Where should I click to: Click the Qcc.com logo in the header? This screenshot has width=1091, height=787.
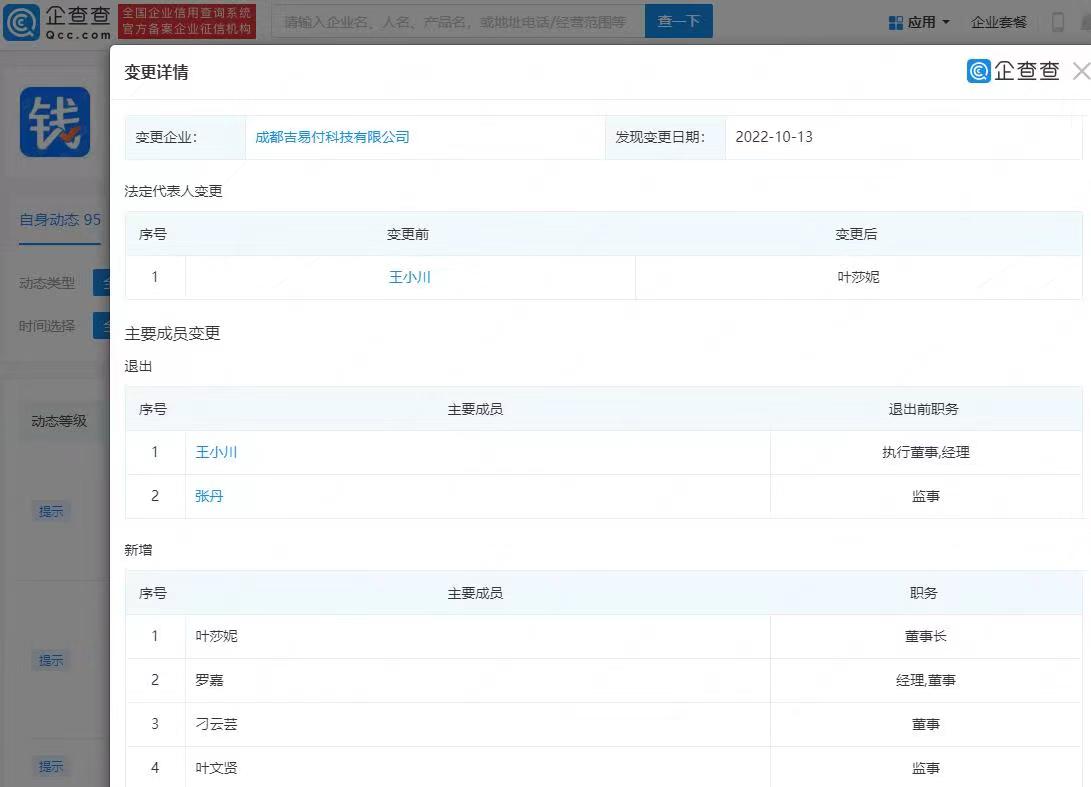coord(57,22)
